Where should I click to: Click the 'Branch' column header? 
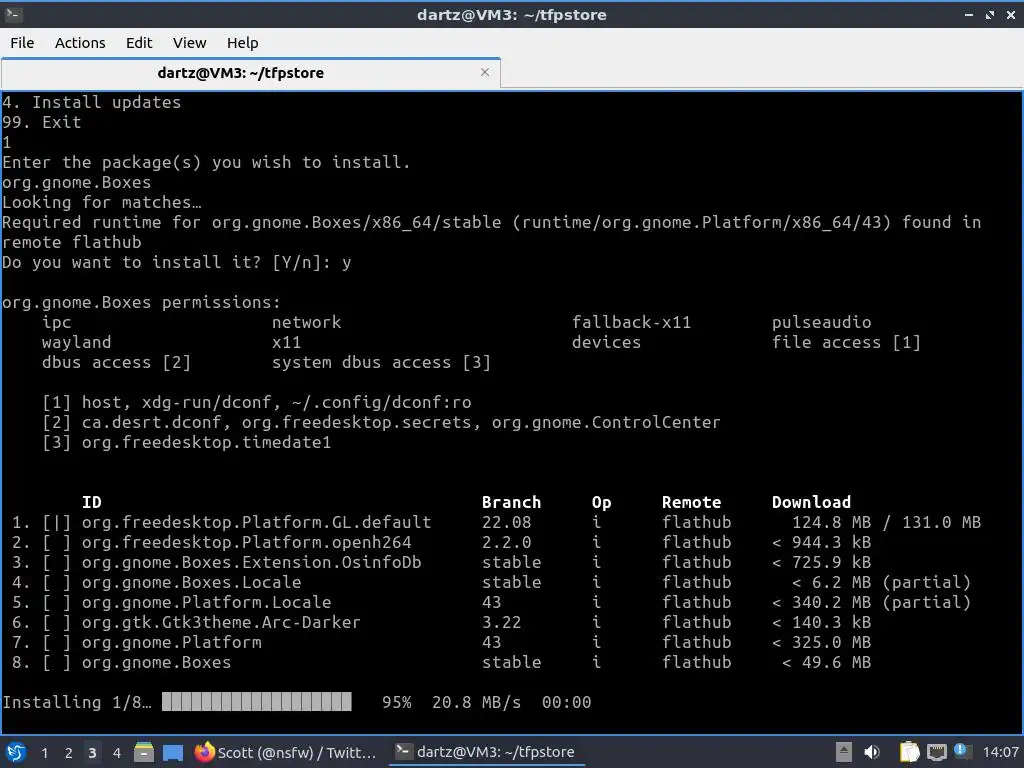point(511,502)
